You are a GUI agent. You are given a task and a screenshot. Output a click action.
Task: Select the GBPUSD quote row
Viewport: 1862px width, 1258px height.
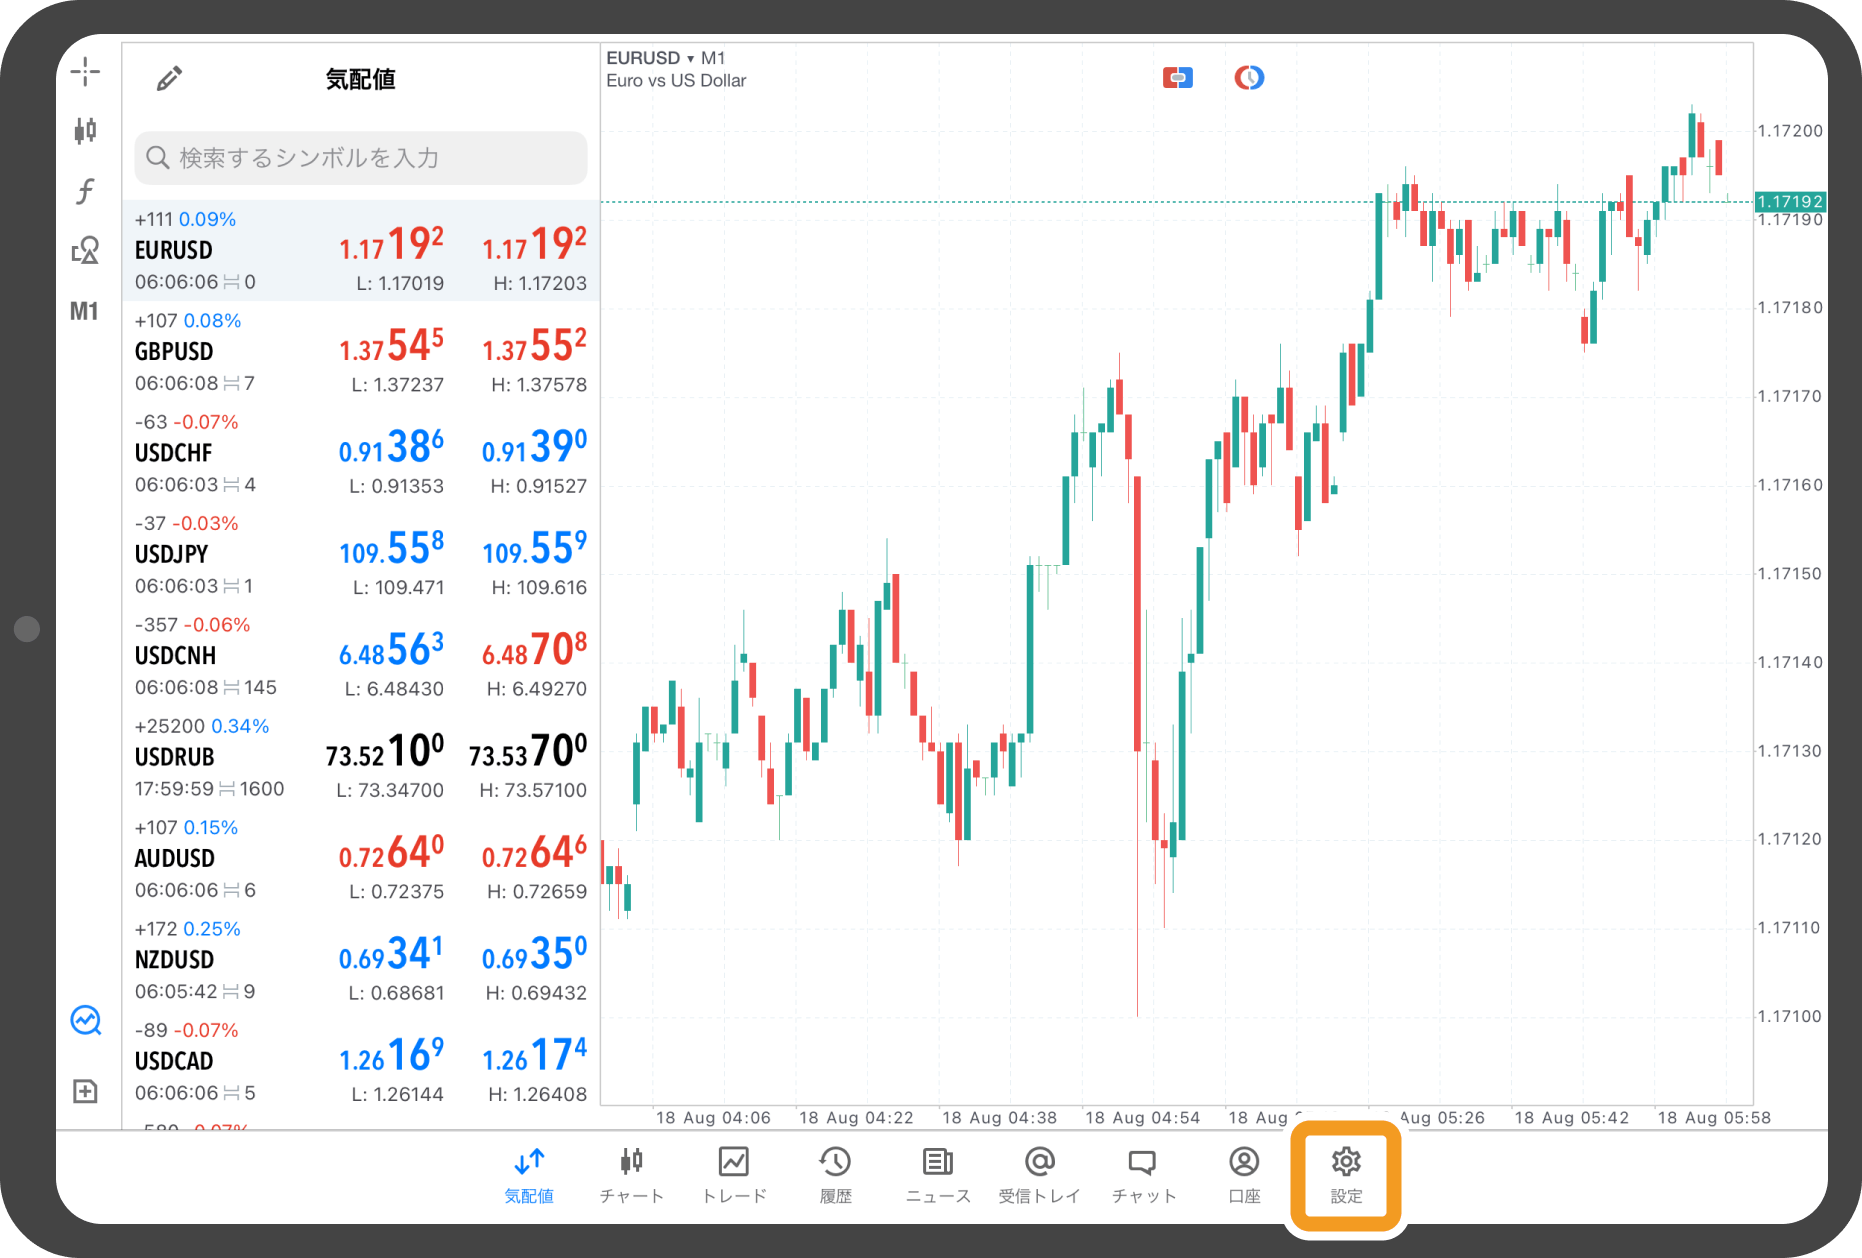click(361, 352)
